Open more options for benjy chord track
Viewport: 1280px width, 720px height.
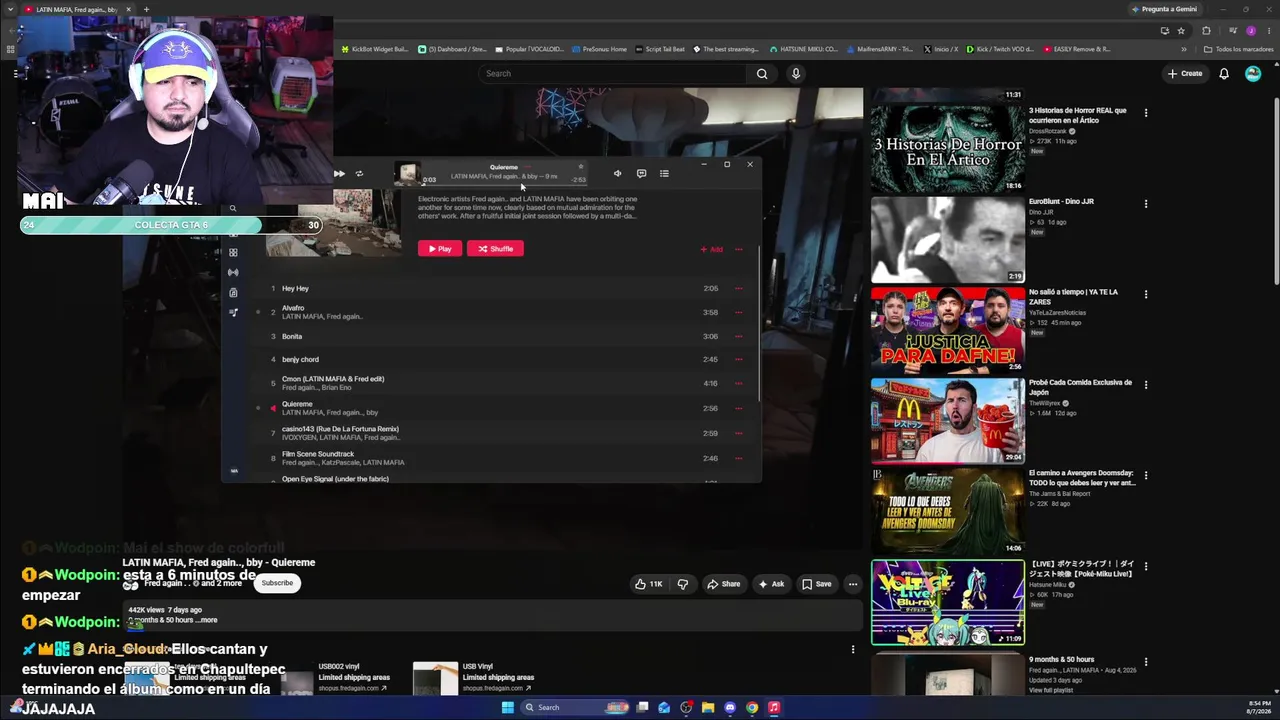tap(739, 360)
